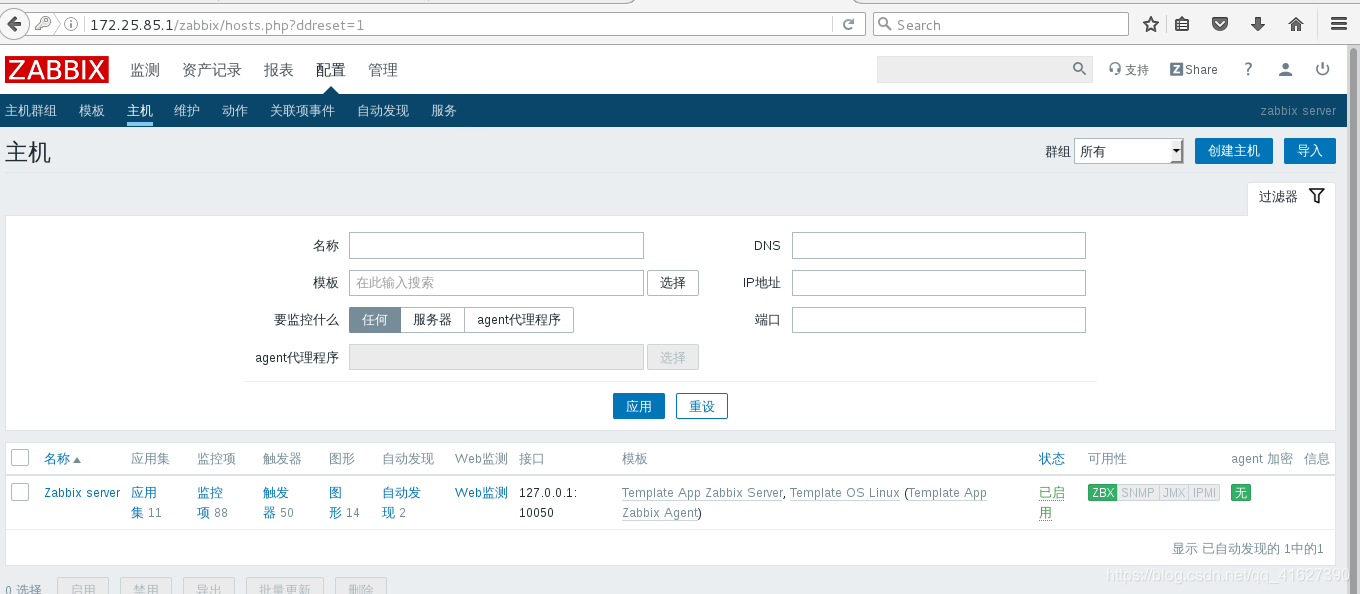Screen dimensions: 1360x594
Task: Open the browser hamburger menu
Action: pyautogui.click(x=1339, y=24)
